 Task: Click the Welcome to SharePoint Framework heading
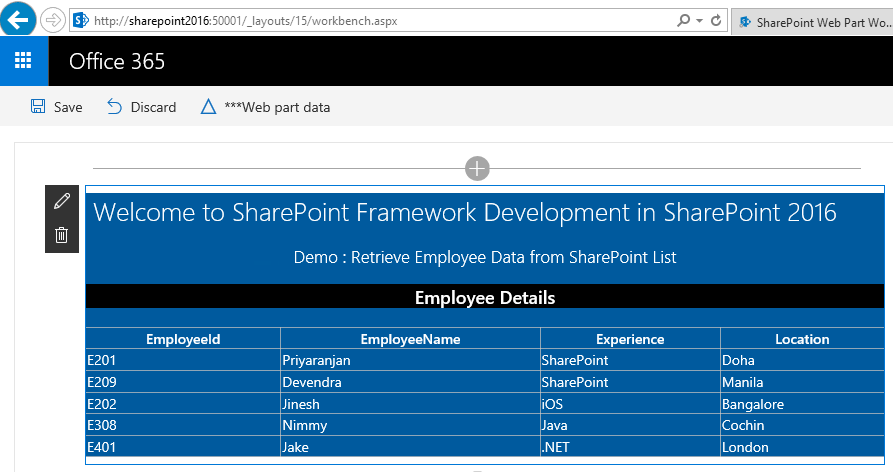[x=465, y=212]
